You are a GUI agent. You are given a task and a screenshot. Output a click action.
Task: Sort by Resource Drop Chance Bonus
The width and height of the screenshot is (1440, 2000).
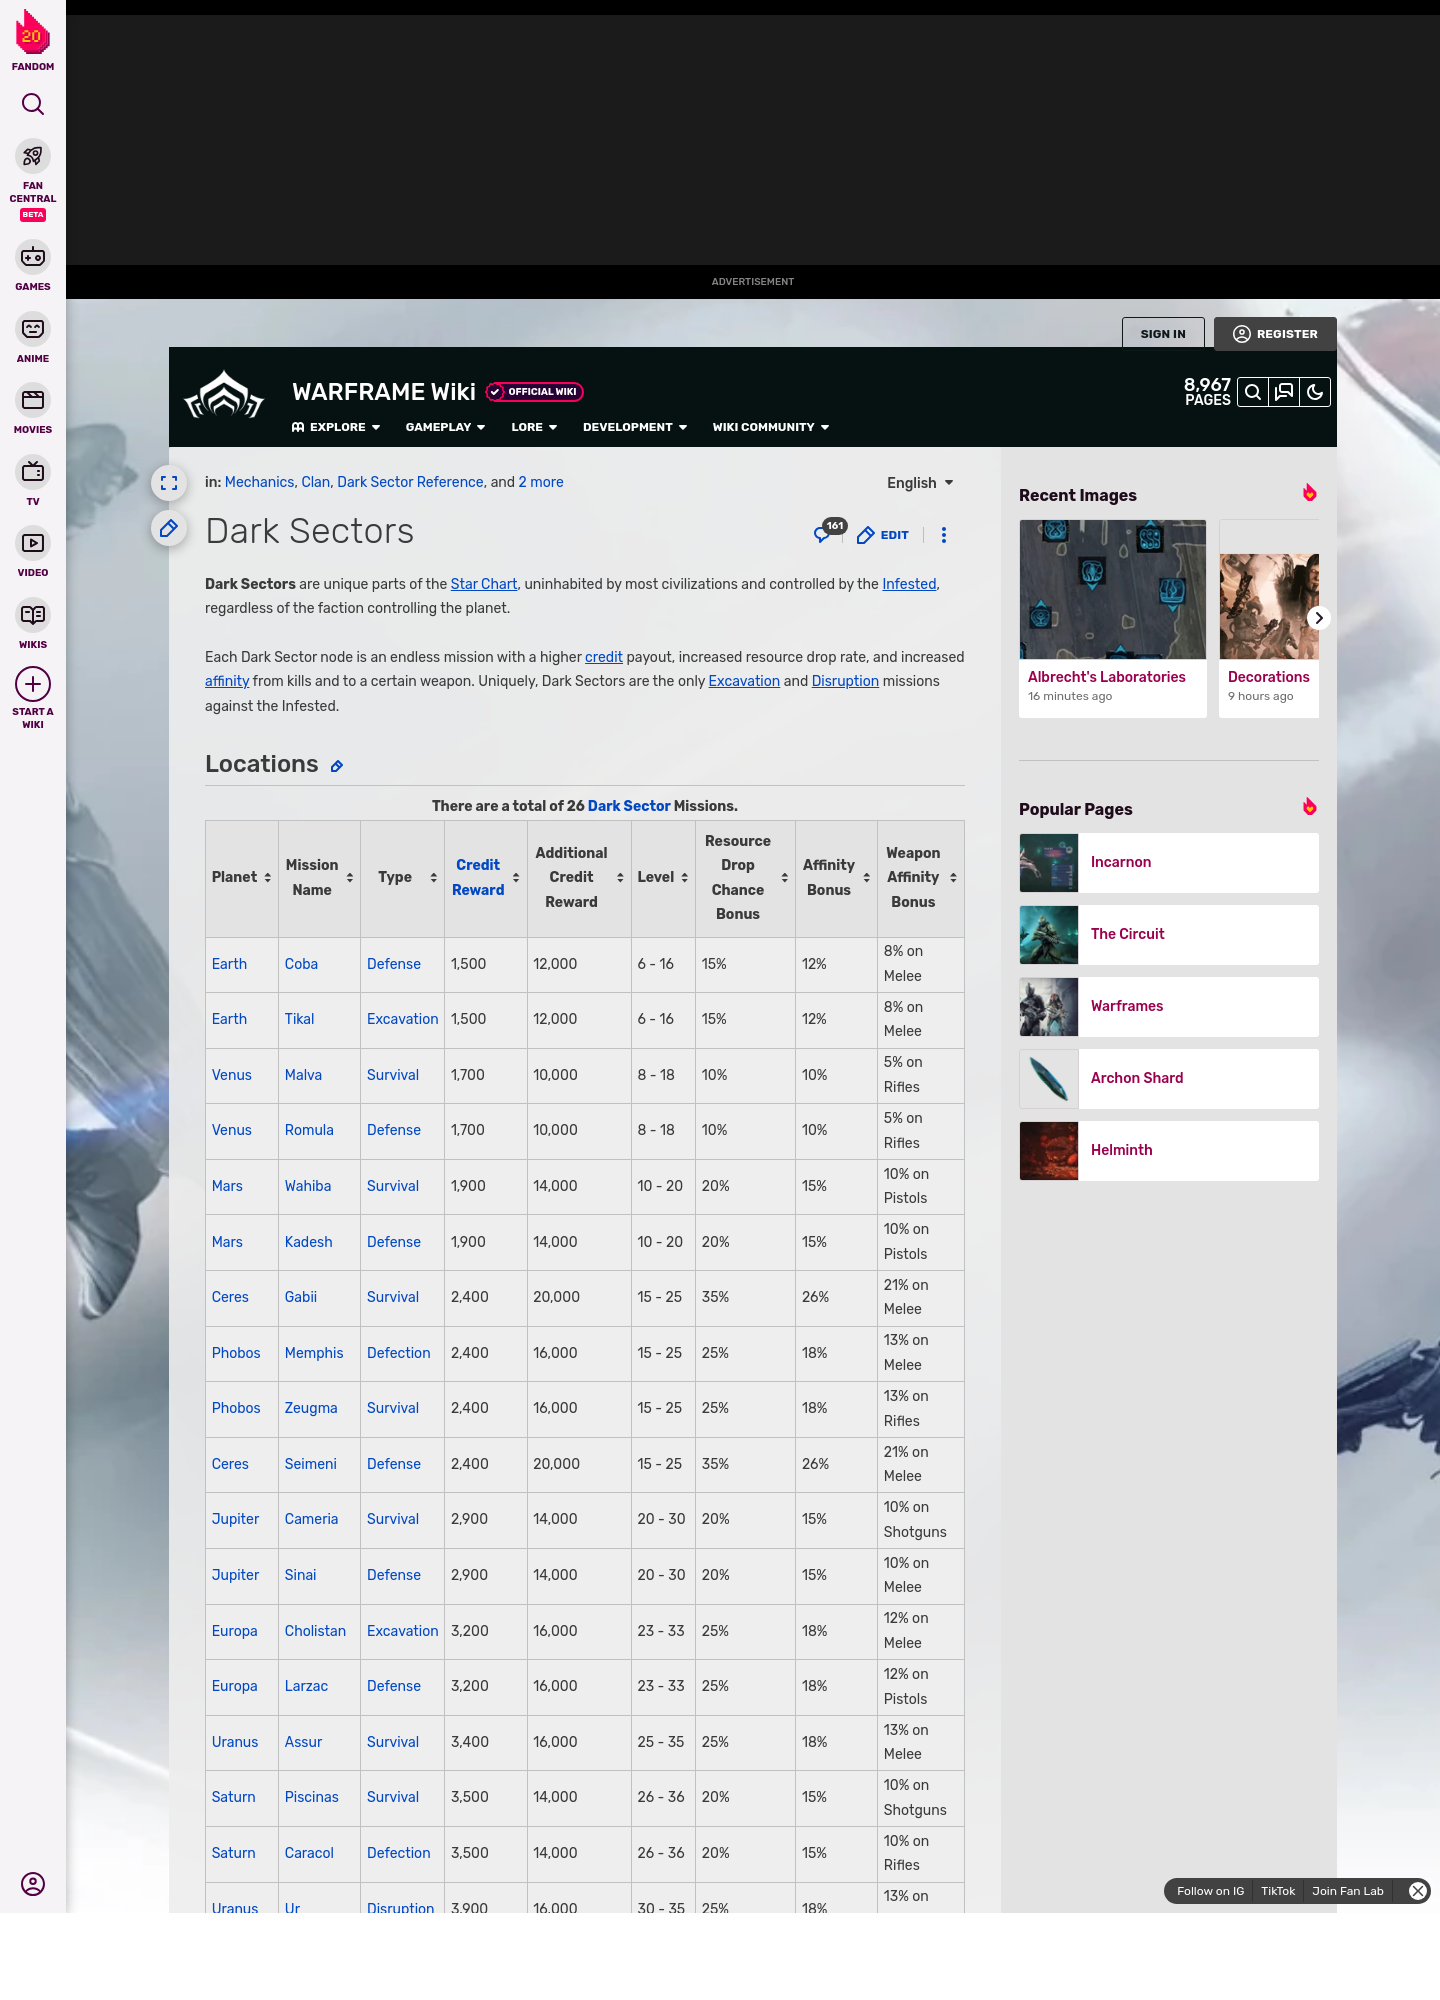[x=785, y=878]
